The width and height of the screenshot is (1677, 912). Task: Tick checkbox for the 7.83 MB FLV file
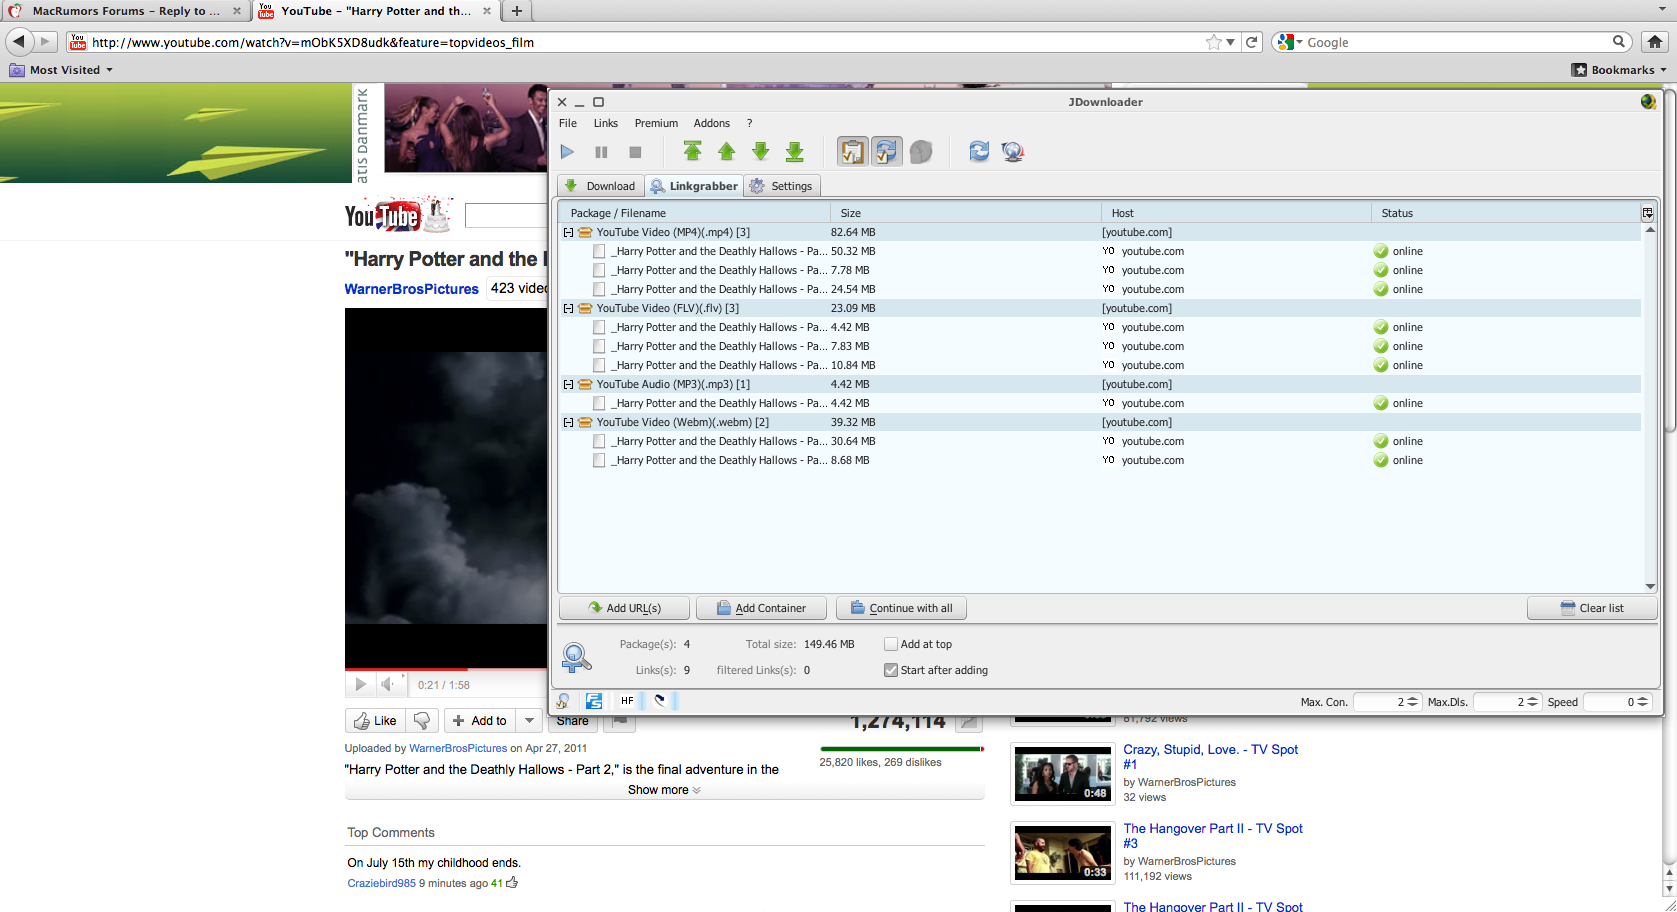click(x=599, y=347)
